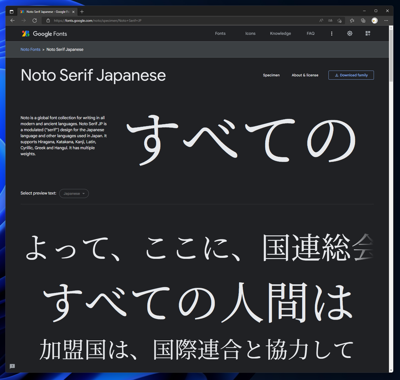Open the Knowledge menu item

(280, 34)
